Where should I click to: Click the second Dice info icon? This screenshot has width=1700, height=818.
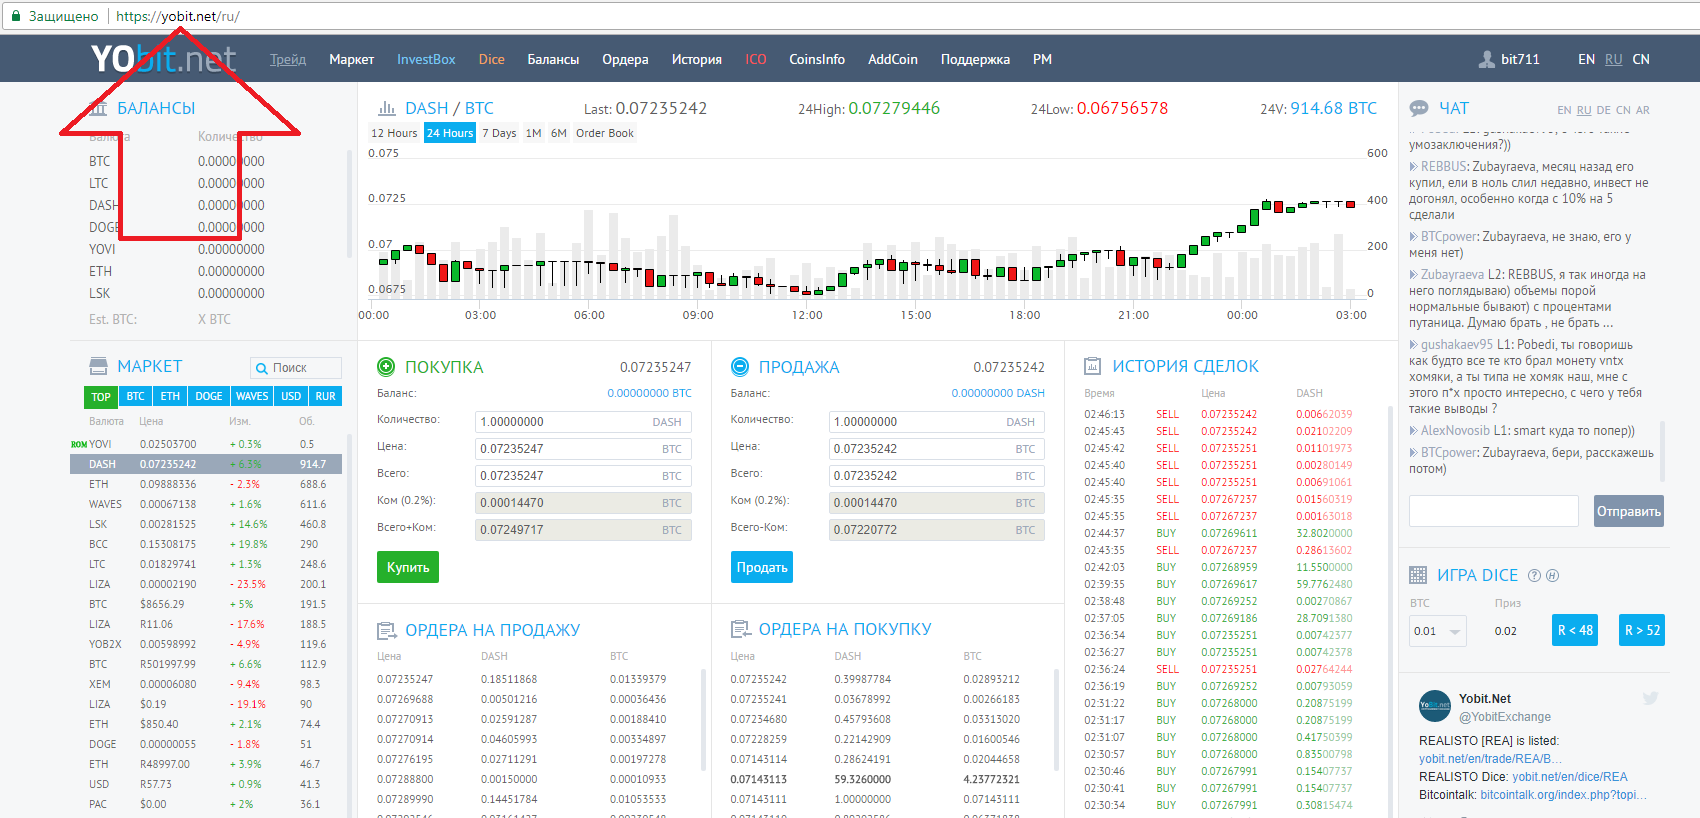1552,575
